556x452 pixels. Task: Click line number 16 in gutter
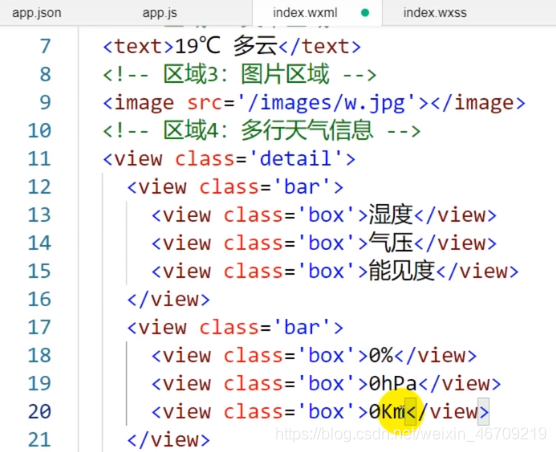click(40, 299)
